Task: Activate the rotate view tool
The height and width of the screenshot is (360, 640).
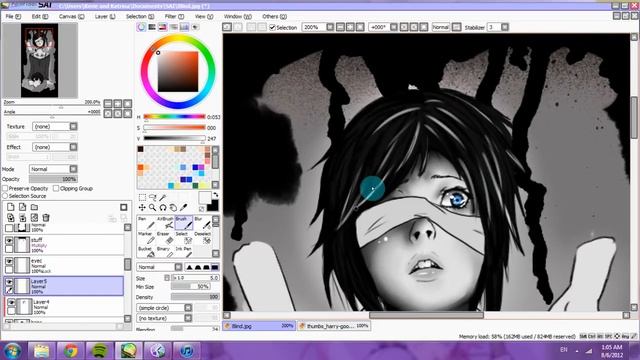Action: 163,208
